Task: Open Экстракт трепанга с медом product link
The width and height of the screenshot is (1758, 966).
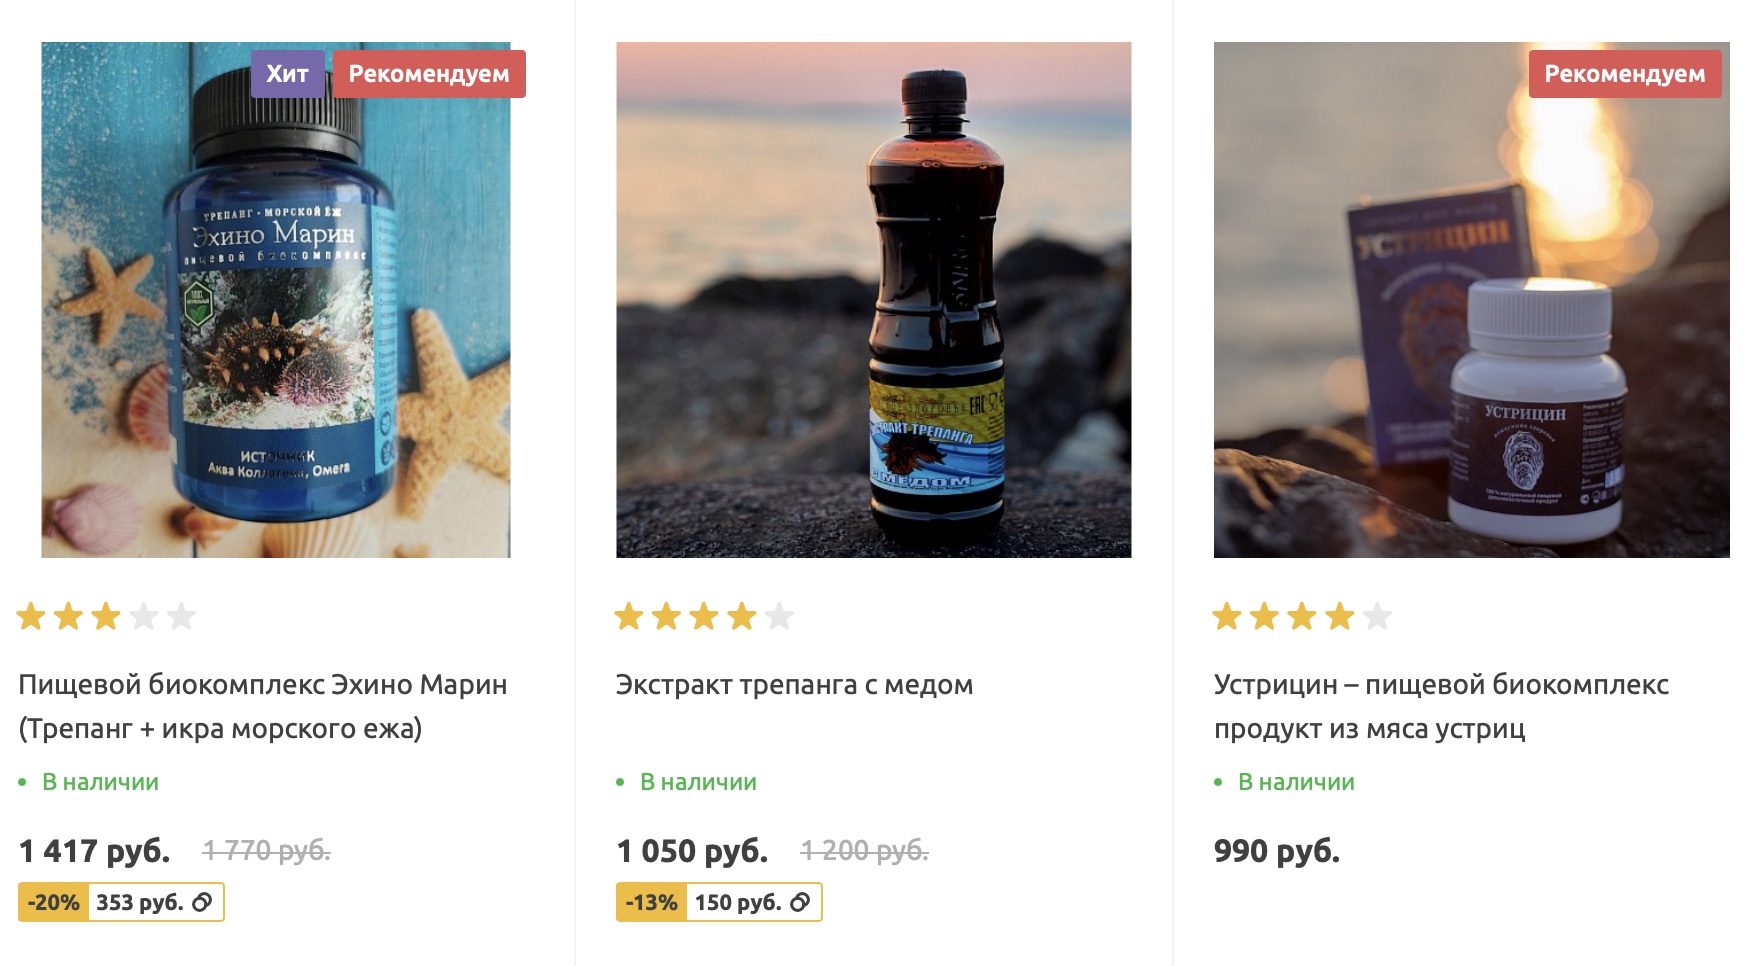Action: click(795, 685)
